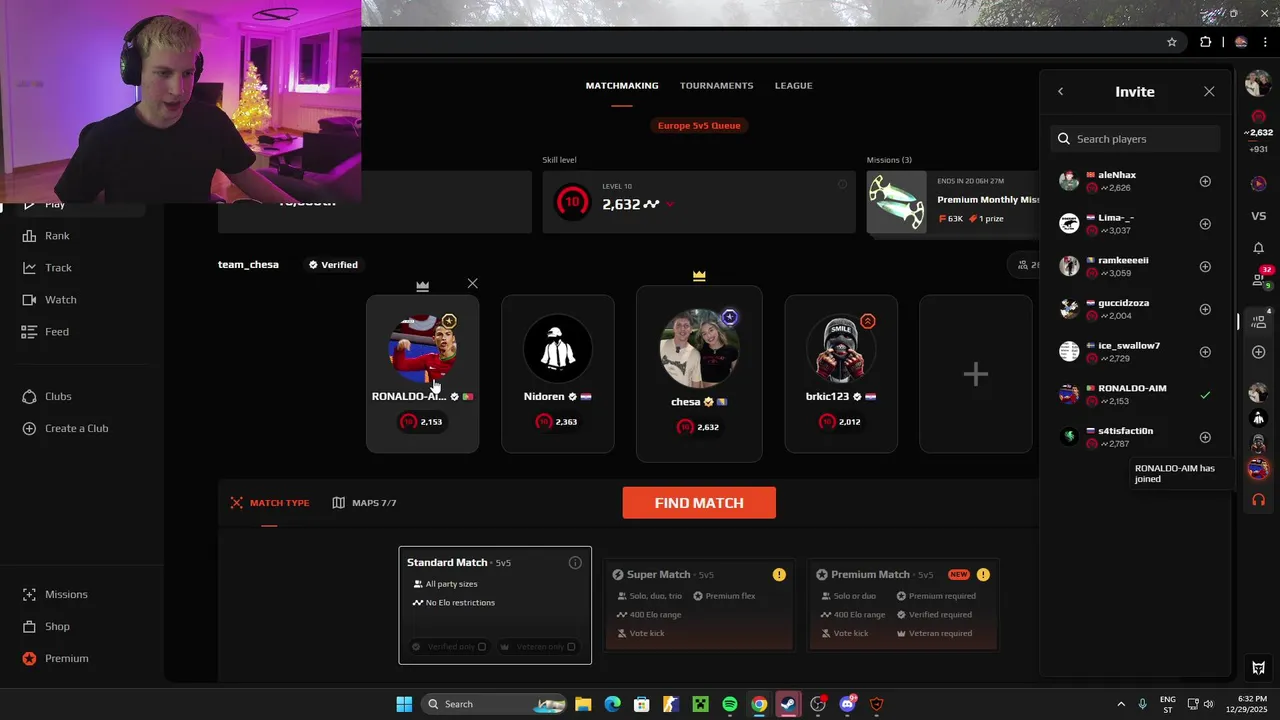This screenshot has height=720, width=1280.
Task: Click the green check next to RONALDO-AIM
Action: point(1205,395)
